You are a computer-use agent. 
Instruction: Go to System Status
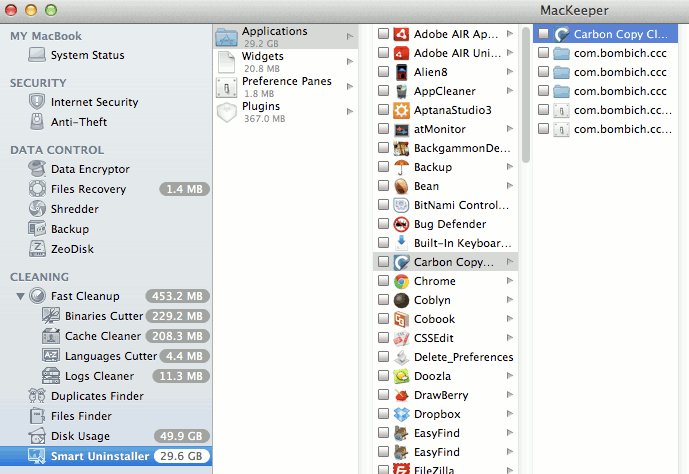(87, 55)
